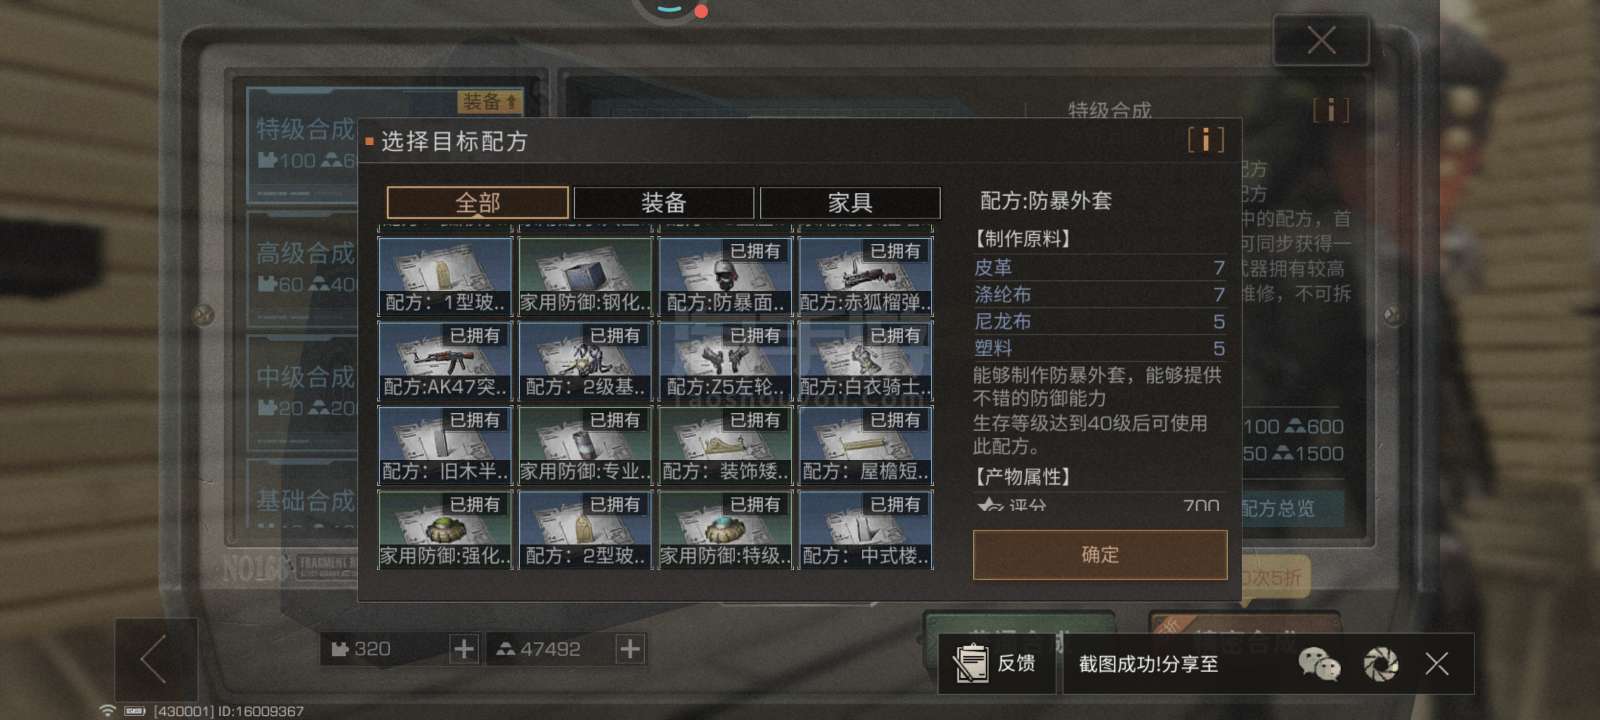Viewport: 1600px width, 720px height.
Task: Switch to the 全部 tab
Action: (x=478, y=203)
